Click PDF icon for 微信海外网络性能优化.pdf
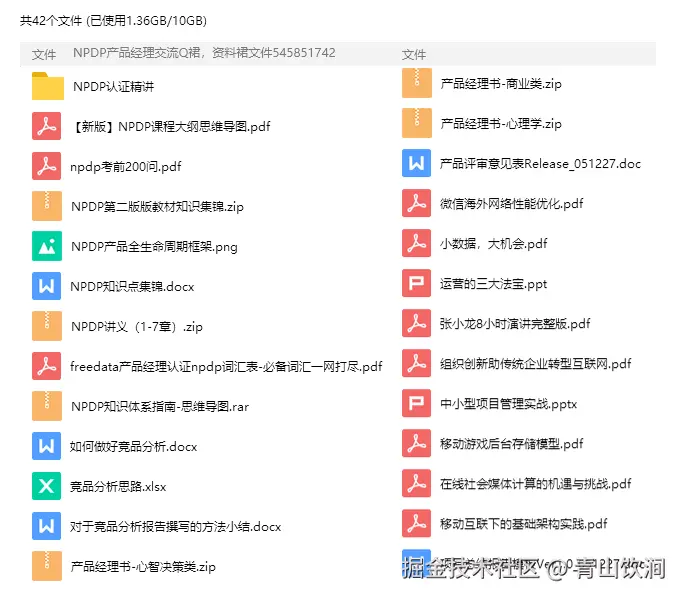Screen dimensions: 684x599 [x=417, y=203]
